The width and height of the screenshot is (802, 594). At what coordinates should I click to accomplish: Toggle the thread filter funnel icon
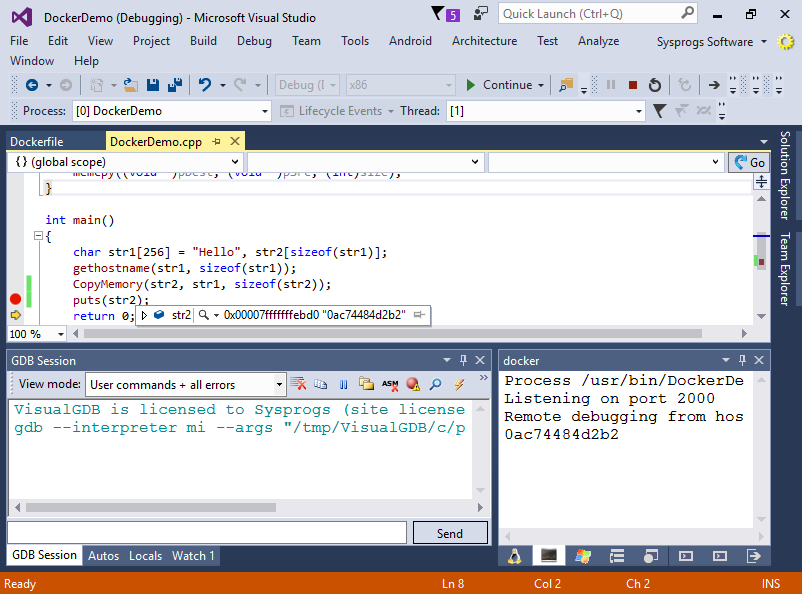point(659,111)
